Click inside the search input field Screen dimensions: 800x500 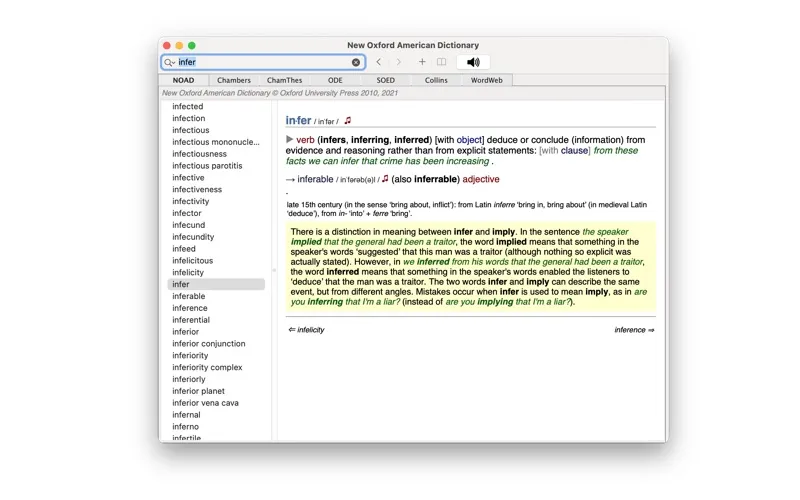click(x=263, y=62)
